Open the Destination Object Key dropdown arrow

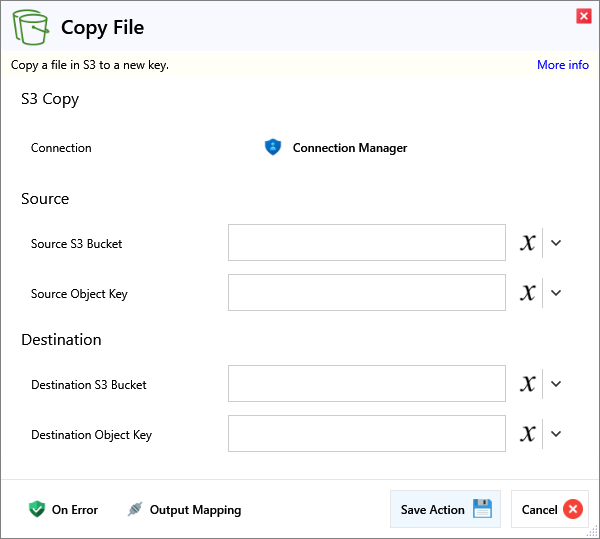[557, 434]
